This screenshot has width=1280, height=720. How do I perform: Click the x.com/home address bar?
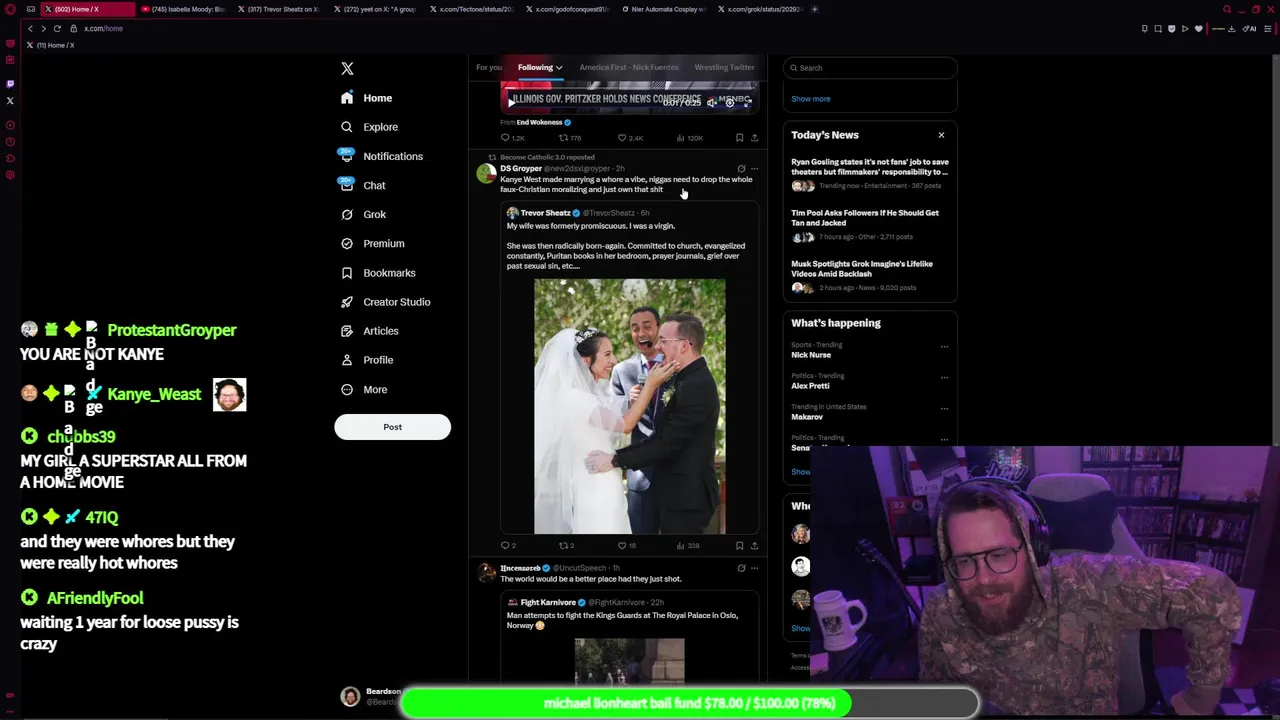click(103, 28)
